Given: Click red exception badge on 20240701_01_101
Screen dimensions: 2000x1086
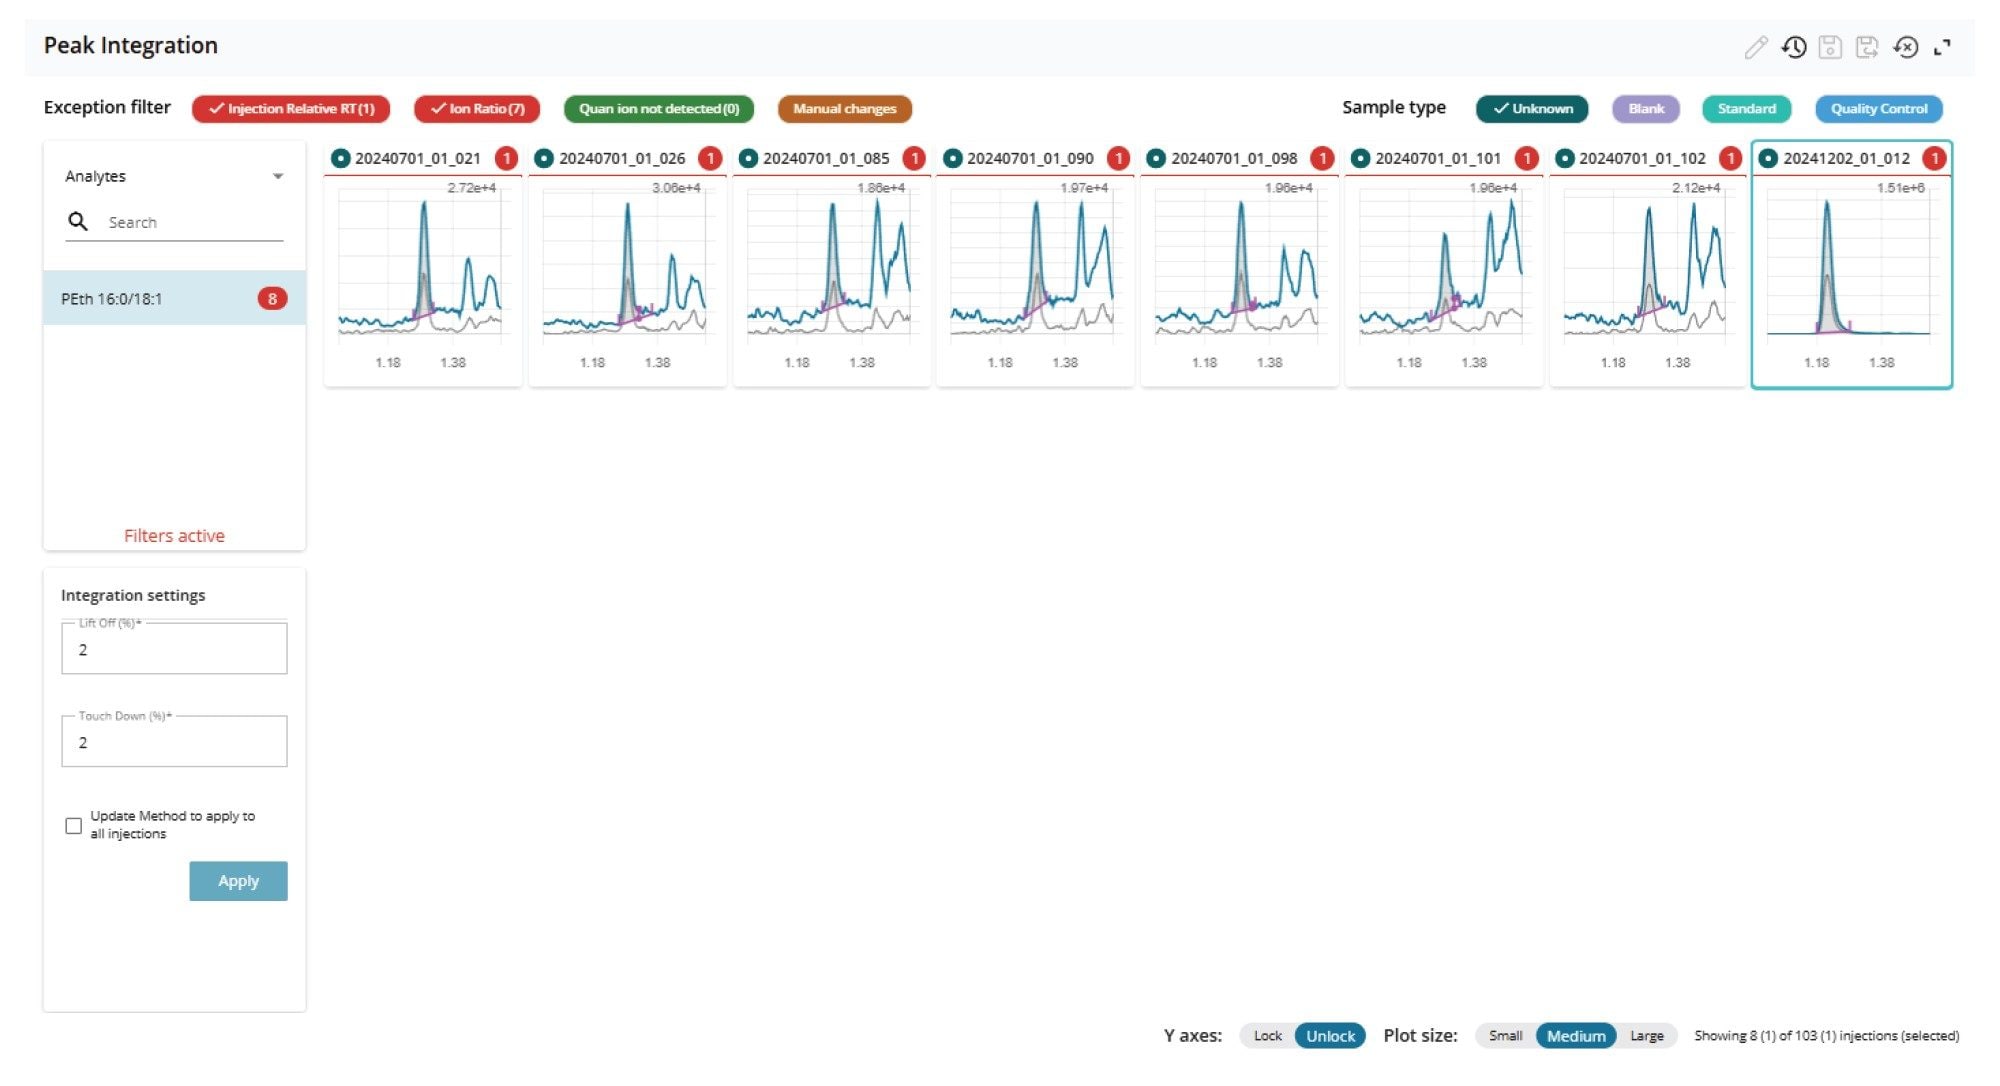Looking at the screenshot, I should (1526, 158).
